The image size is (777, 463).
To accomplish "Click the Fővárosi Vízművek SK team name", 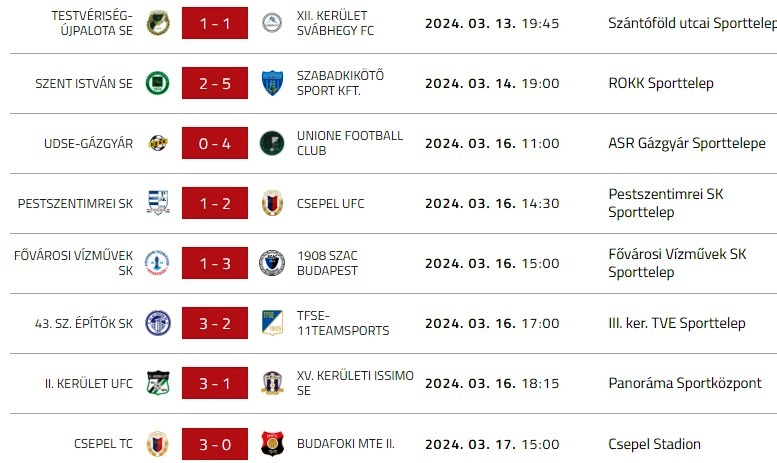I will [x=74, y=263].
